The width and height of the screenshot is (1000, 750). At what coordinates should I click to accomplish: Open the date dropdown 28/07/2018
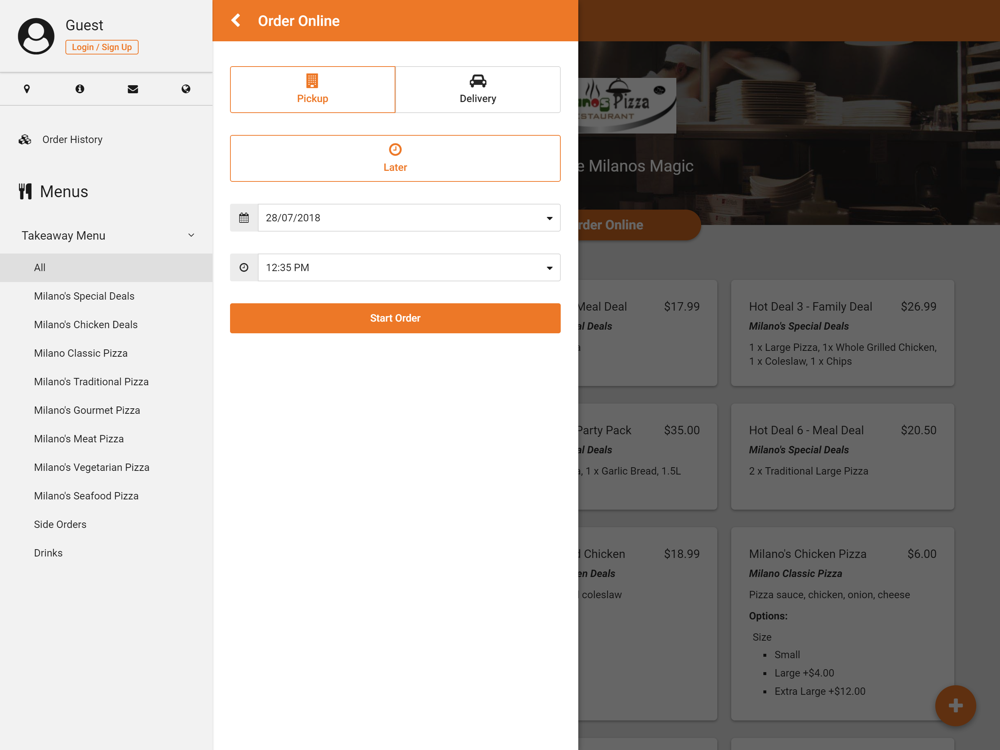pos(409,218)
